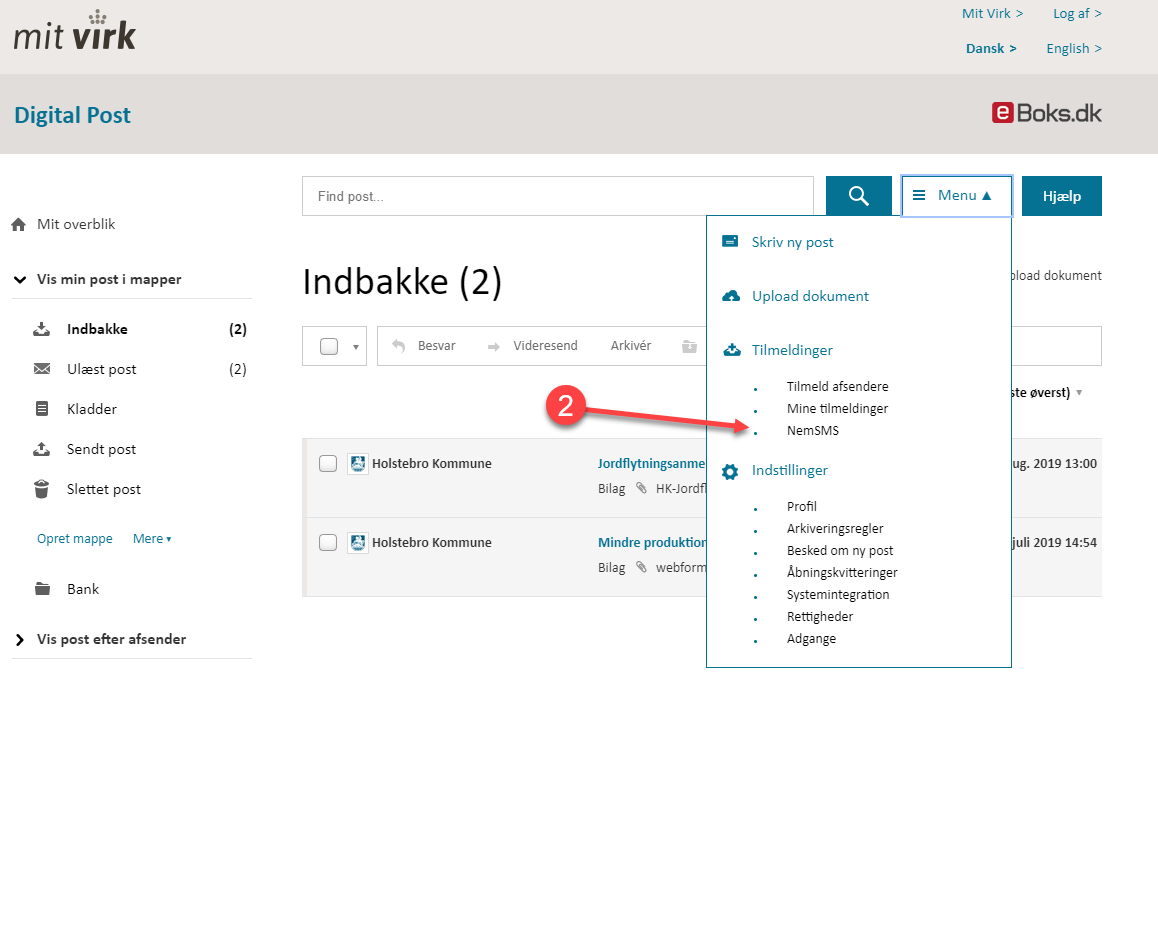Open Slettet post trash icon
1158x937 pixels.
42,489
